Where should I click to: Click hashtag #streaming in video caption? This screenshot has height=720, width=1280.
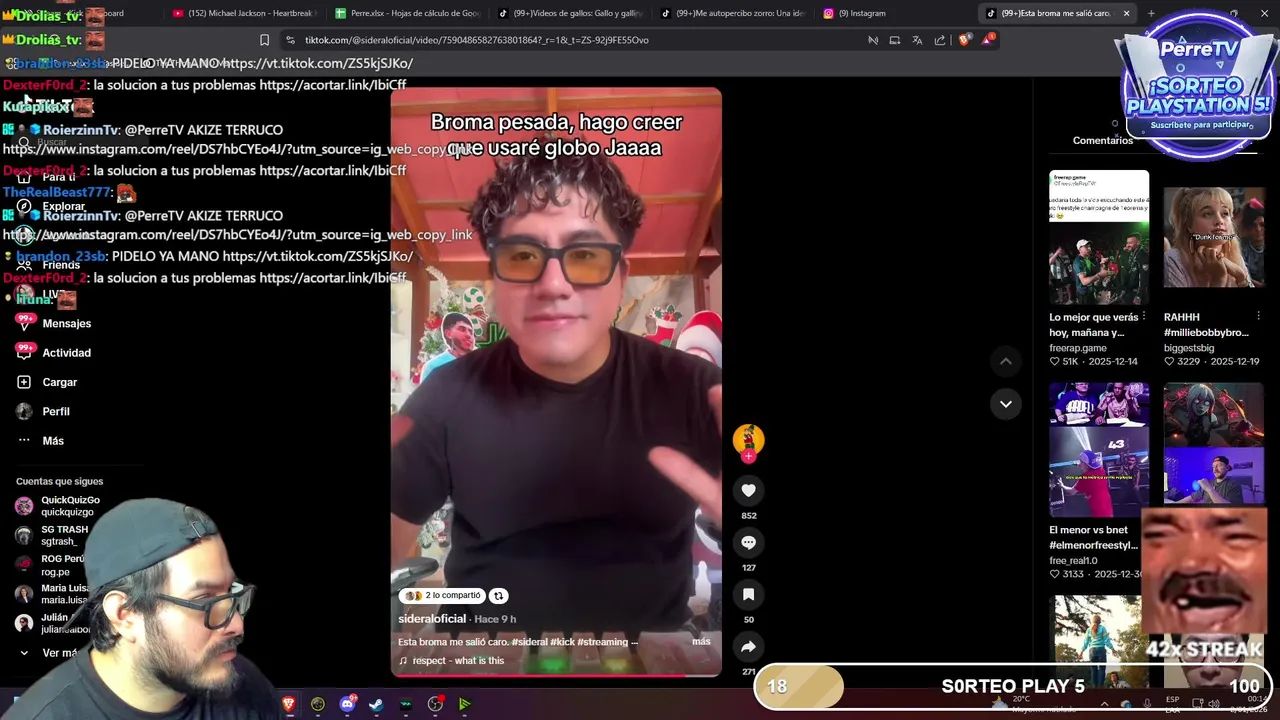[602, 642]
